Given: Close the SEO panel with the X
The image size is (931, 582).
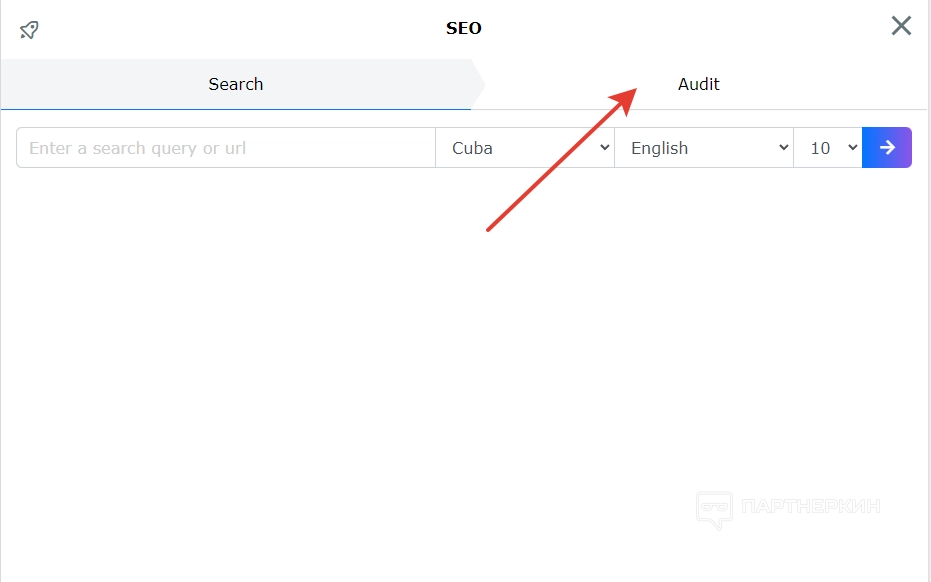Looking at the screenshot, I should click(x=901, y=26).
